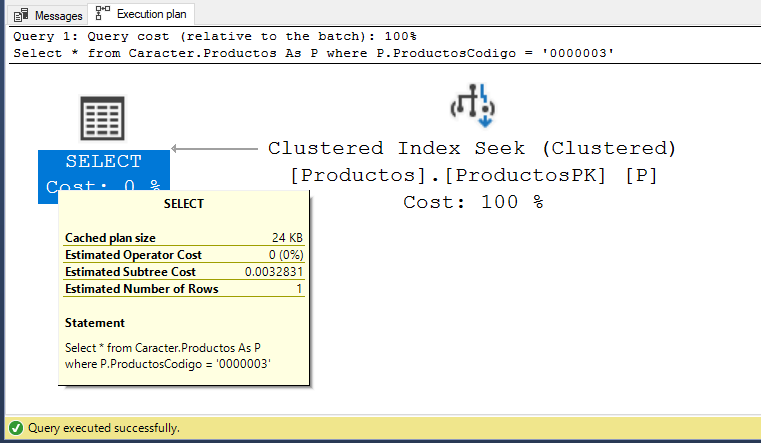Click the query text line below the header
Image resolution: width=761 pixels, height=443 pixels.
point(314,53)
